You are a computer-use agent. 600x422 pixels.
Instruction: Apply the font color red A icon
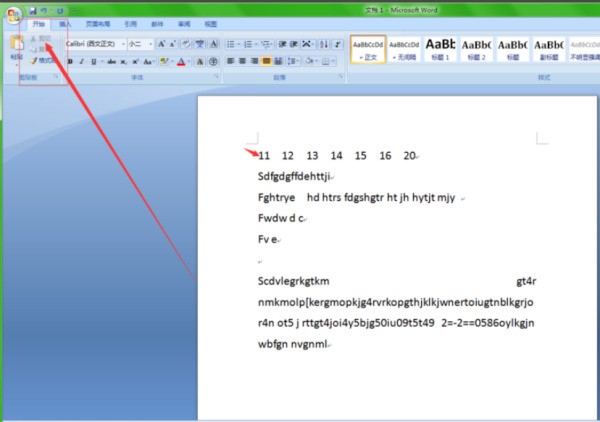point(182,61)
